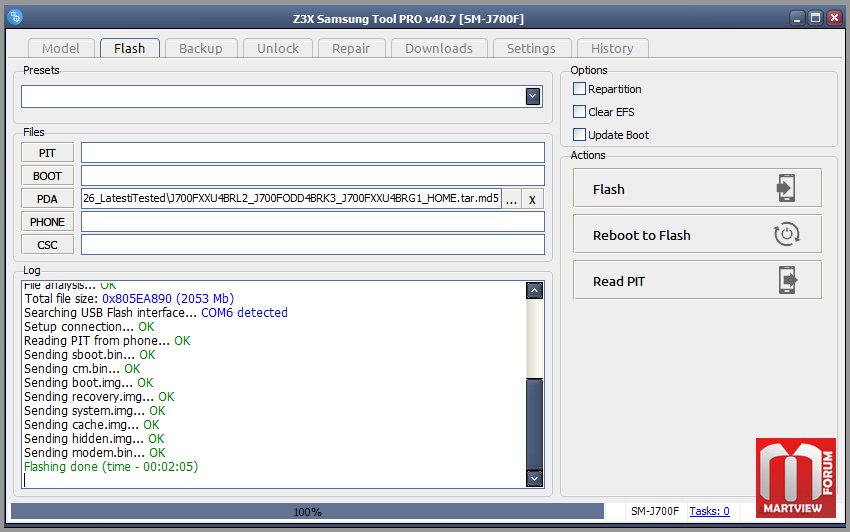Click the PHONE file button
Image resolution: width=850 pixels, height=532 pixels.
point(48,222)
